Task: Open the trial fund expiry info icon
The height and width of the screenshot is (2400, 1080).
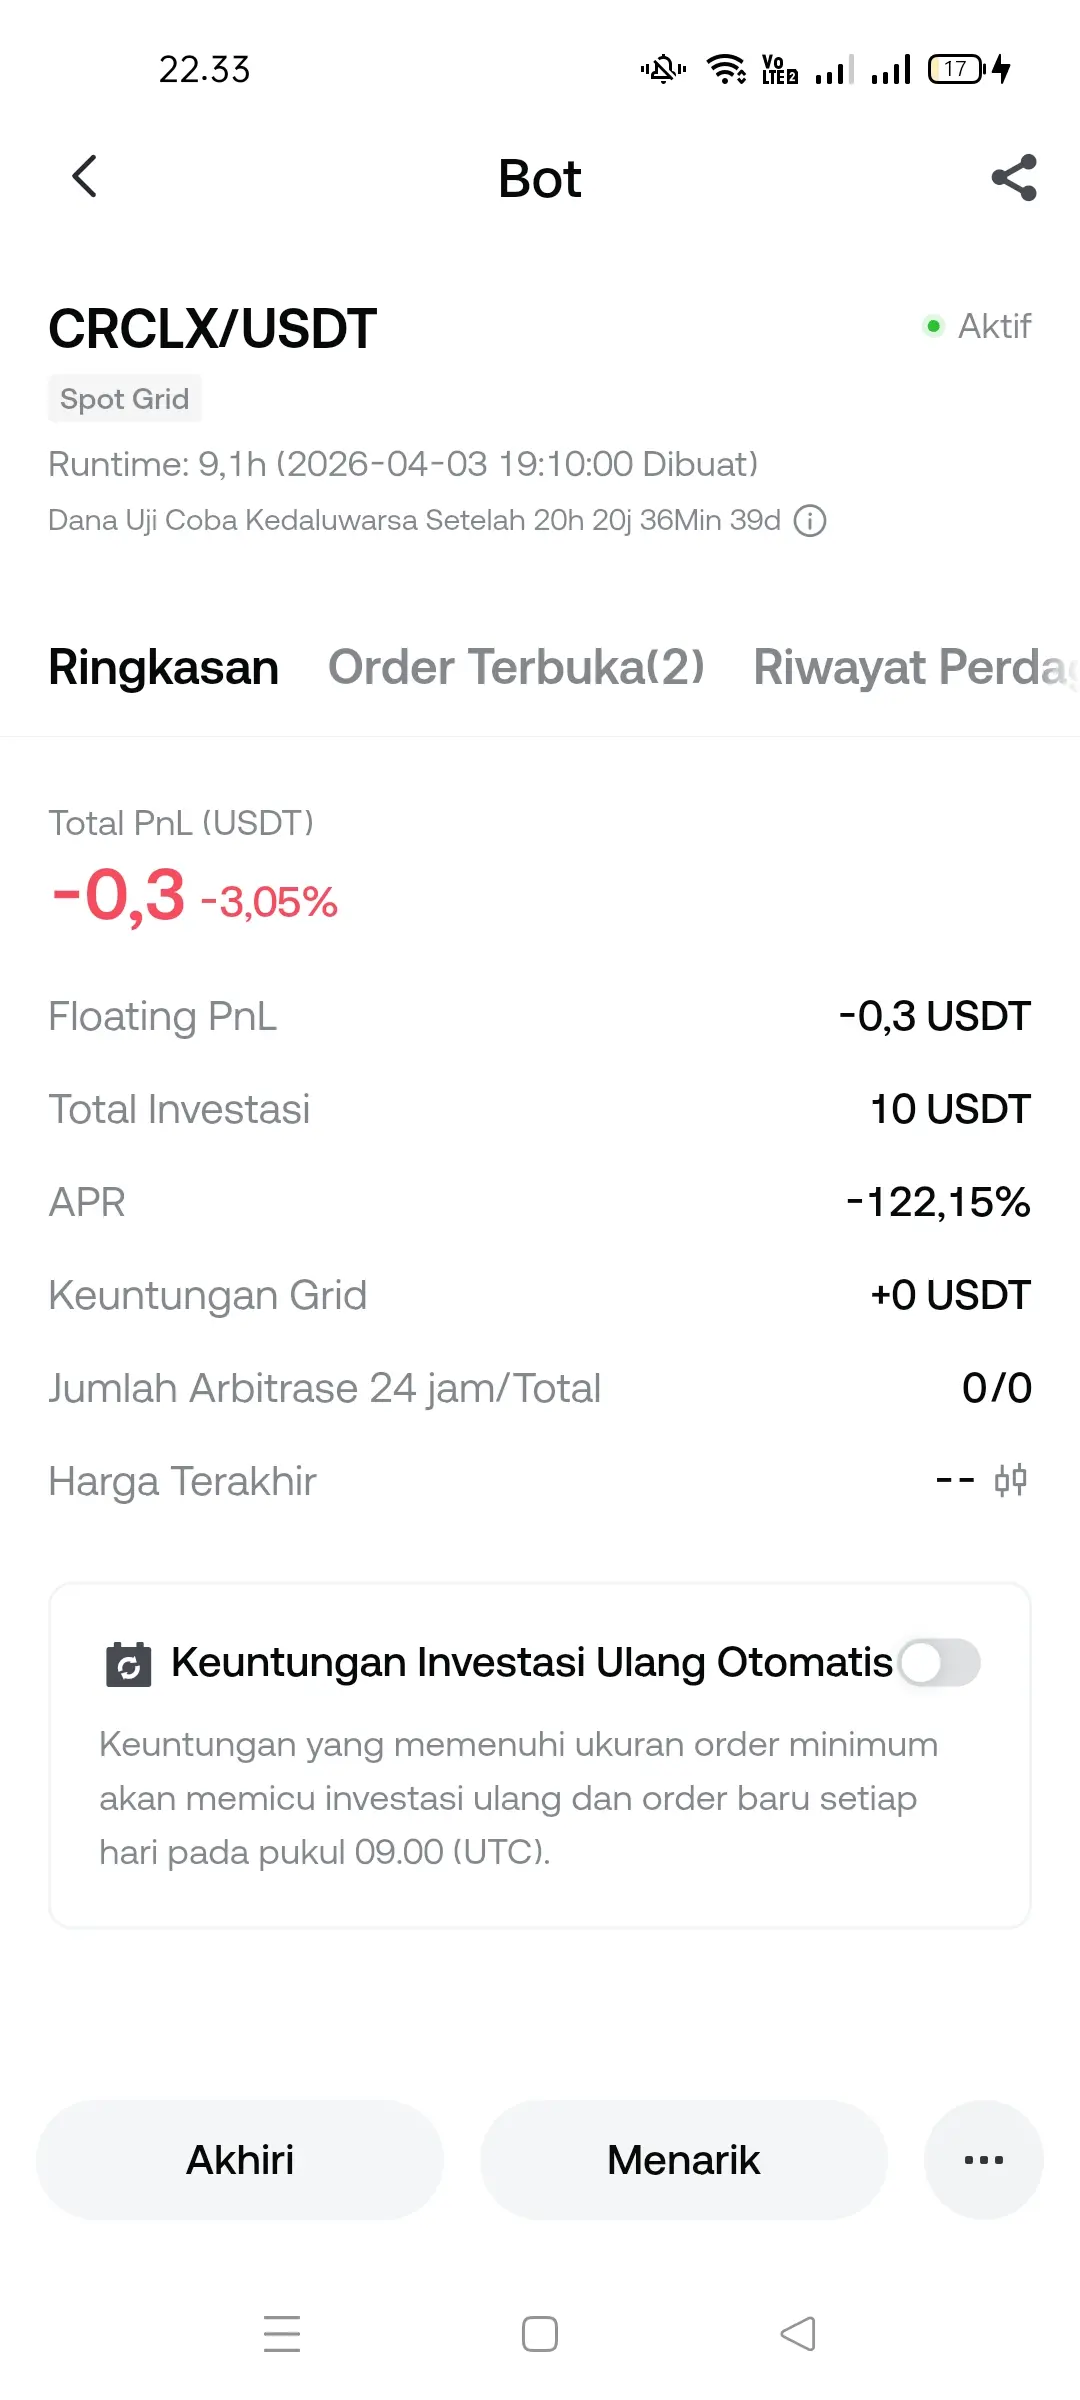Action: pyautogui.click(x=809, y=521)
